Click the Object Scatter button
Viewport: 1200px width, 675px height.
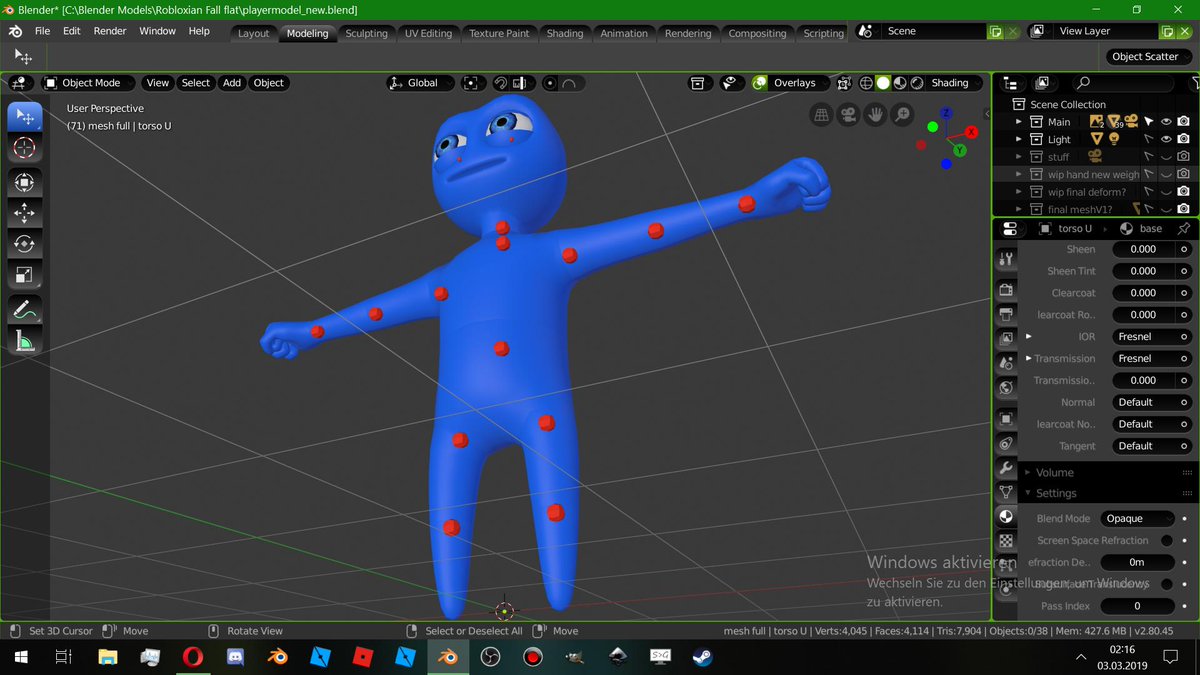[x=1145, y=57]
